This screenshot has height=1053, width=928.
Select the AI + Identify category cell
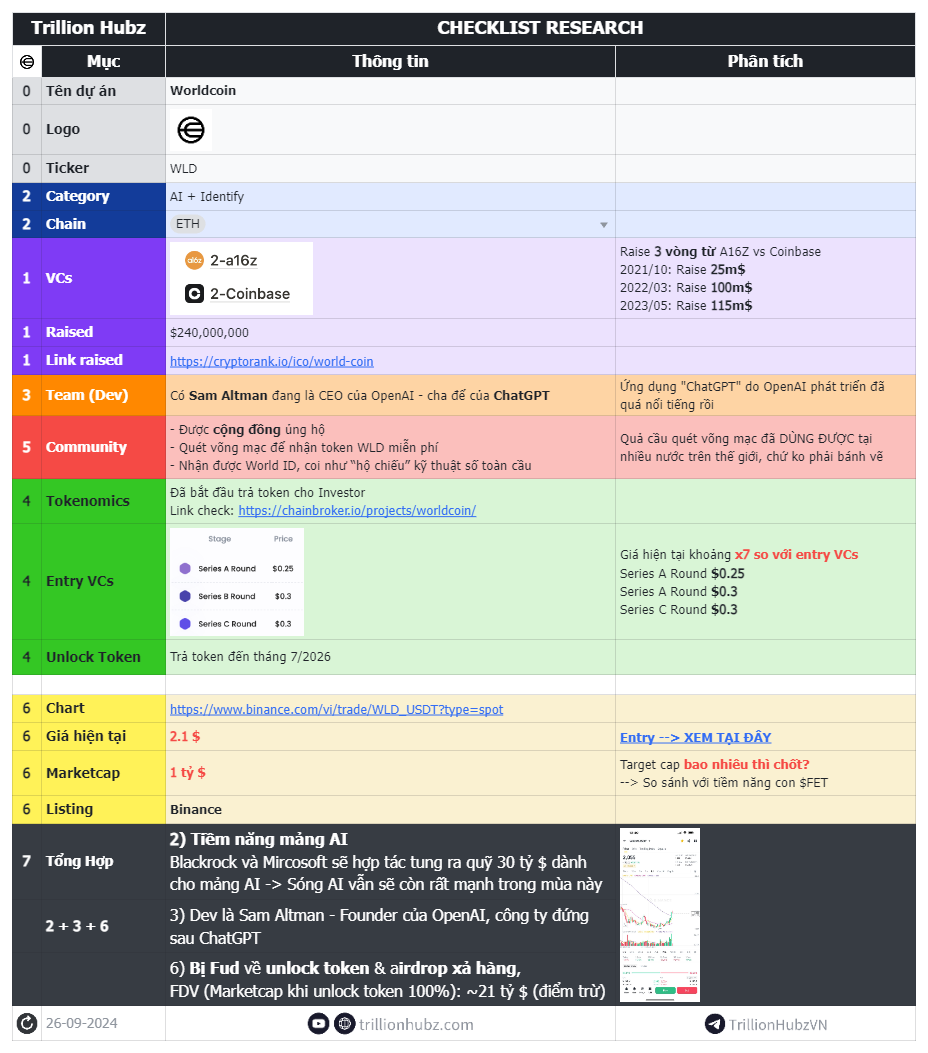point(390,197)
